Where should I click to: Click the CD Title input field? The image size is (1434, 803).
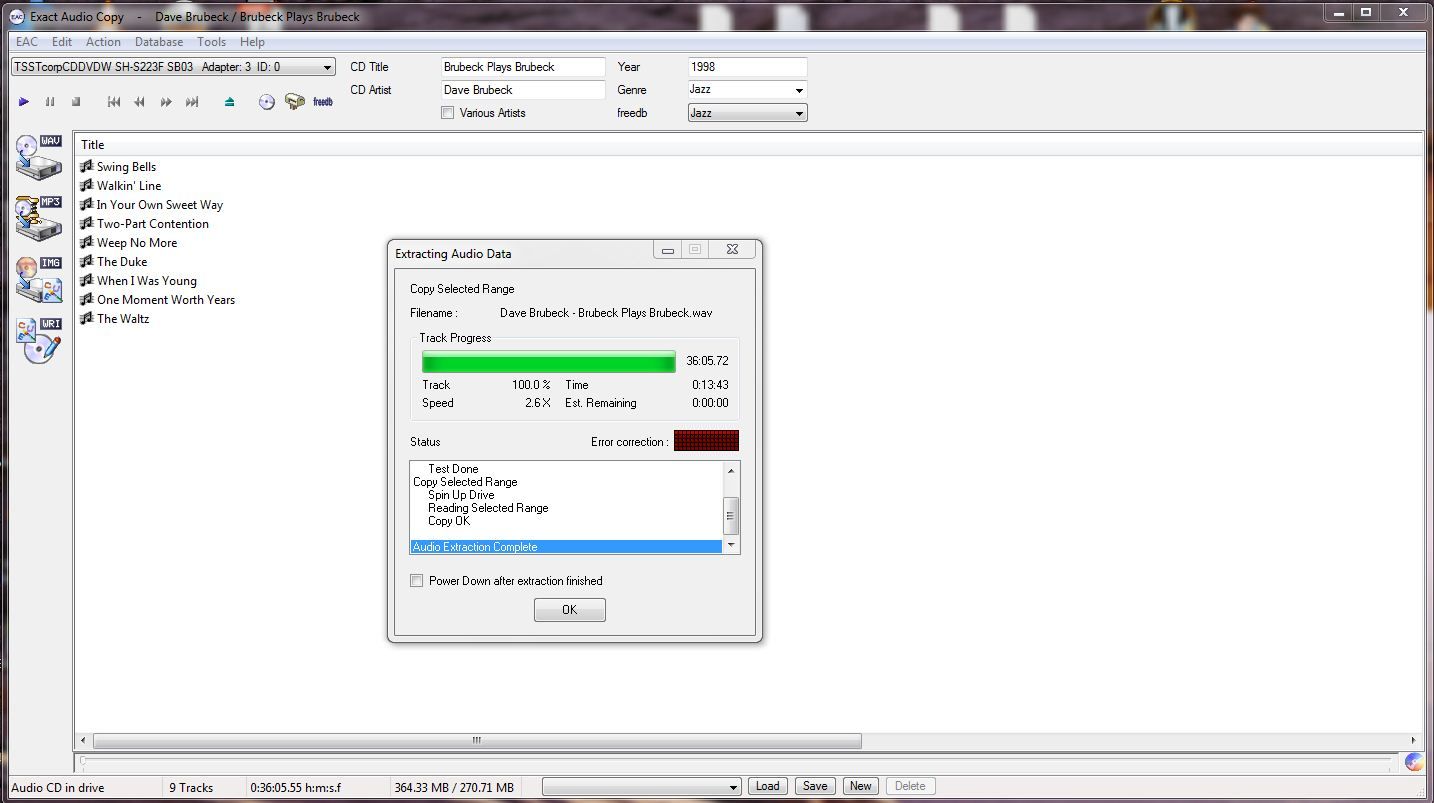[x=524, y=67]
